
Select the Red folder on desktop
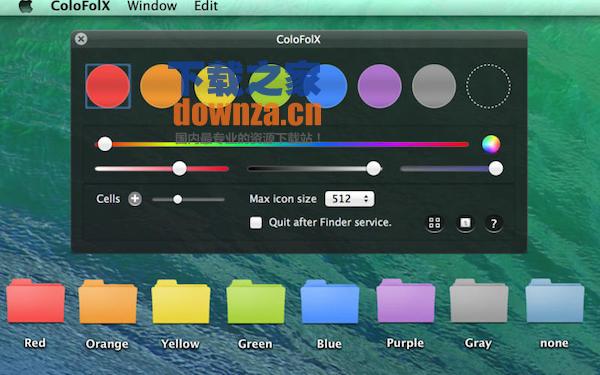(36, 301)
